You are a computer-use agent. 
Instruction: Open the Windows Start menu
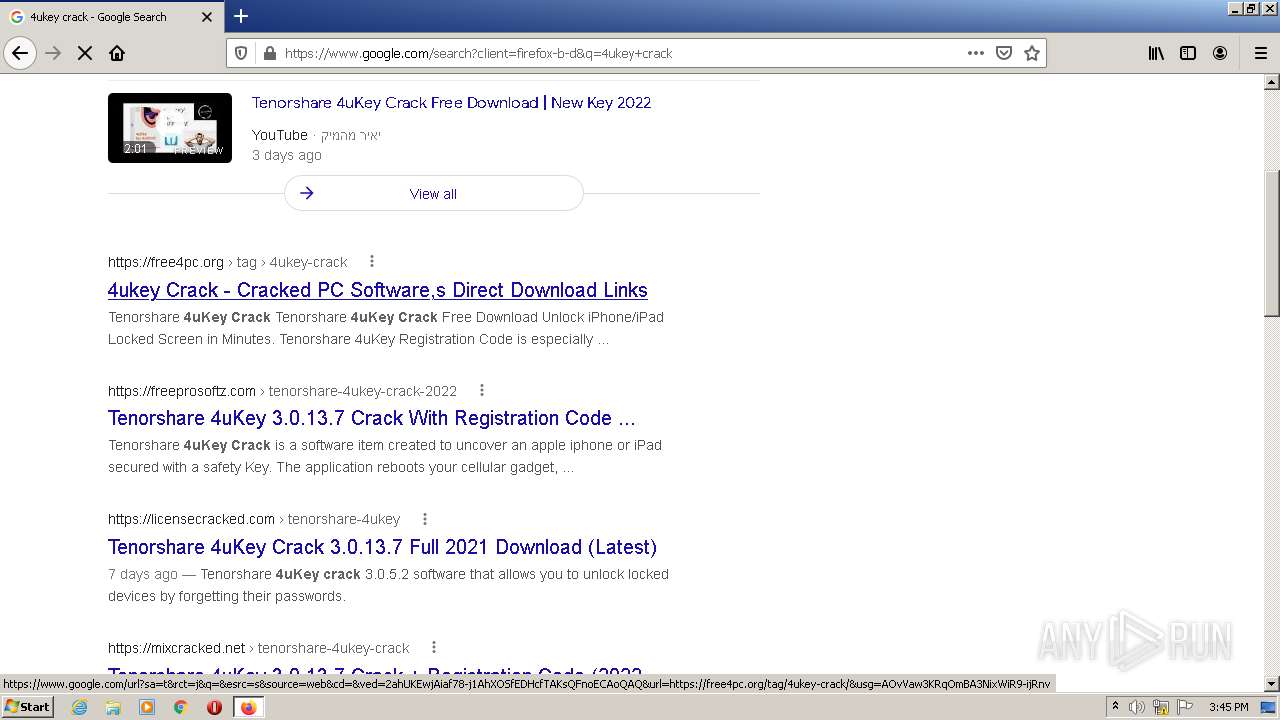[28, 706]
